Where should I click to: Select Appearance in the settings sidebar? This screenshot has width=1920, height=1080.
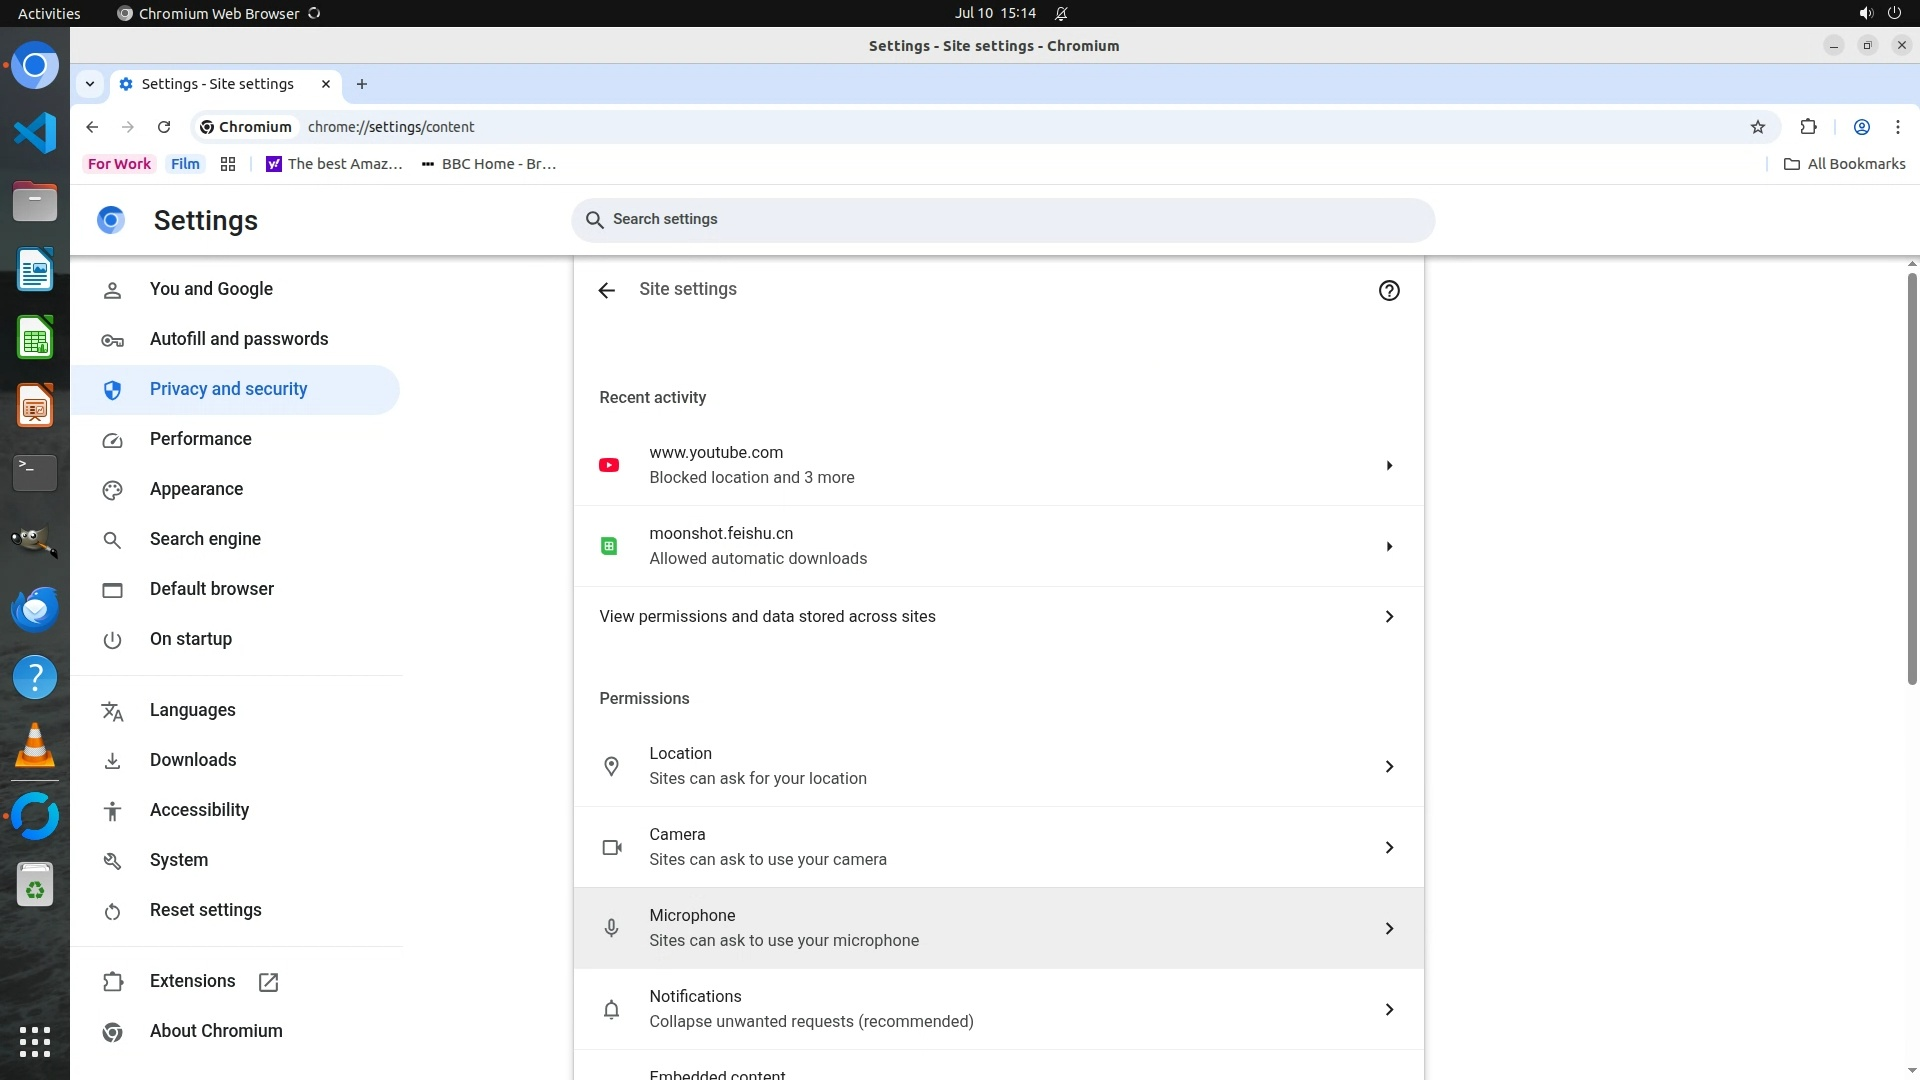(x=196, y=489)
